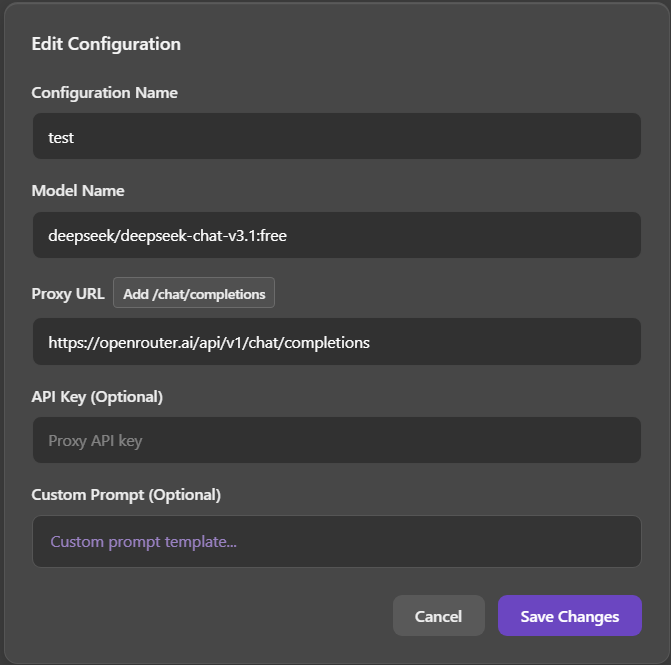This screenshot has width=671, height=665.
Task: Click the Configuration Name input field
Action: click(336, 136)
